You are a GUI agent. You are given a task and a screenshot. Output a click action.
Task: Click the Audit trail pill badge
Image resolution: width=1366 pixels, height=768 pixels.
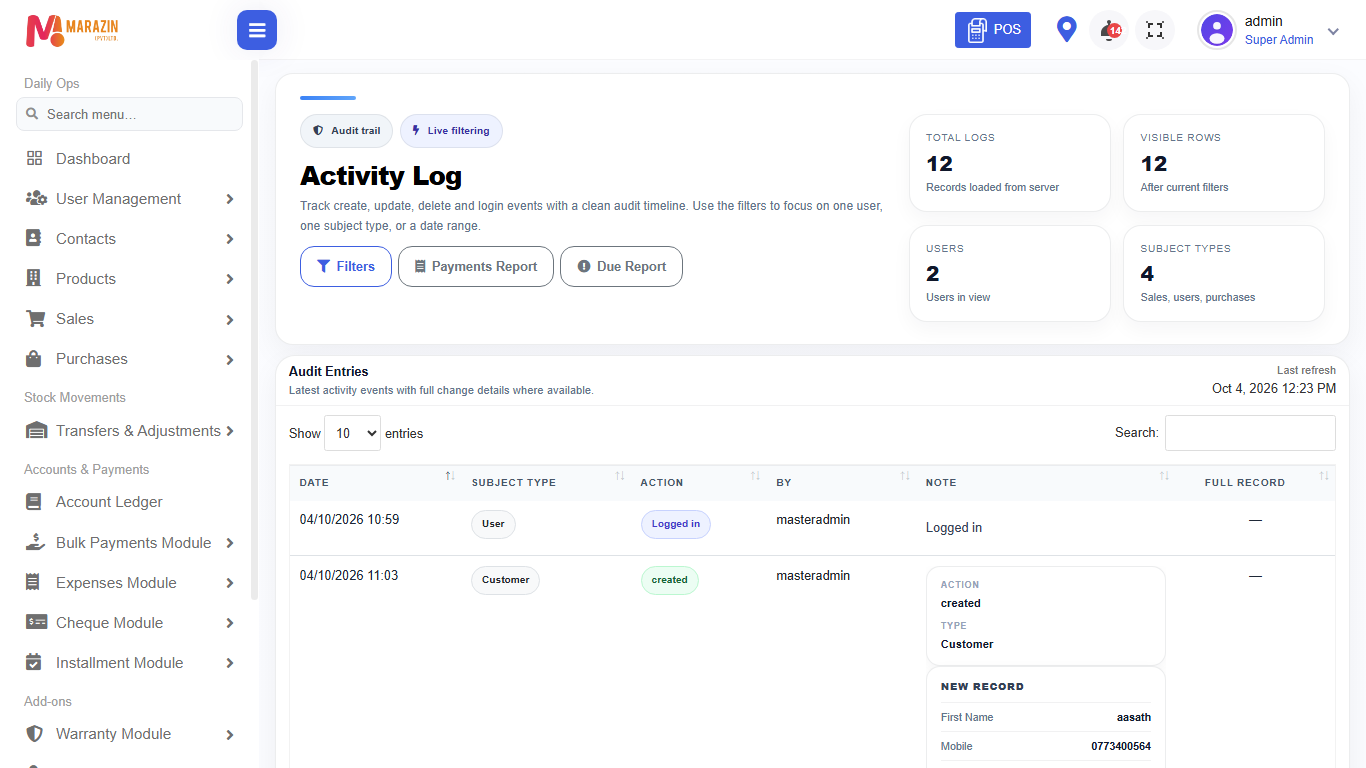pyautogui.click(x=346, y=131)
